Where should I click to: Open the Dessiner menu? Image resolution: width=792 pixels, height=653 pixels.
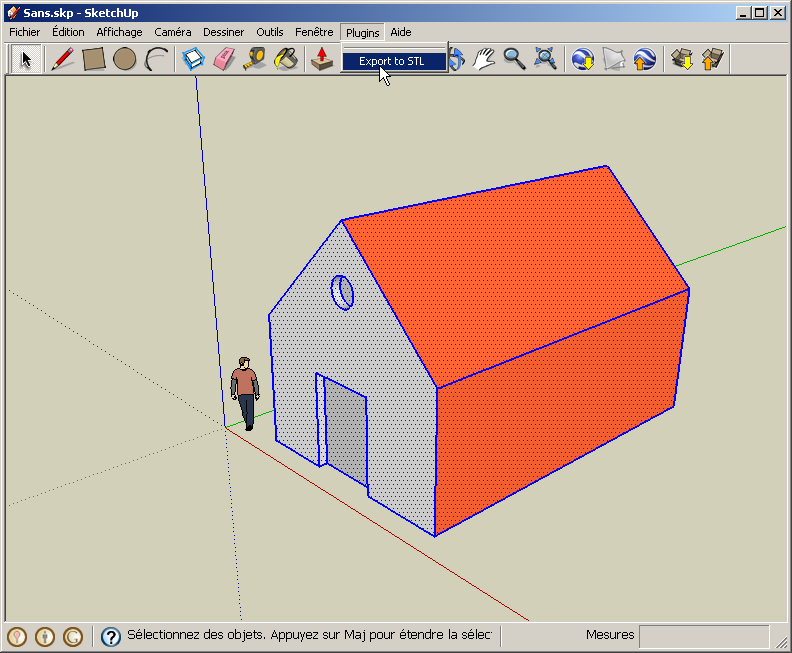[223, 32]
